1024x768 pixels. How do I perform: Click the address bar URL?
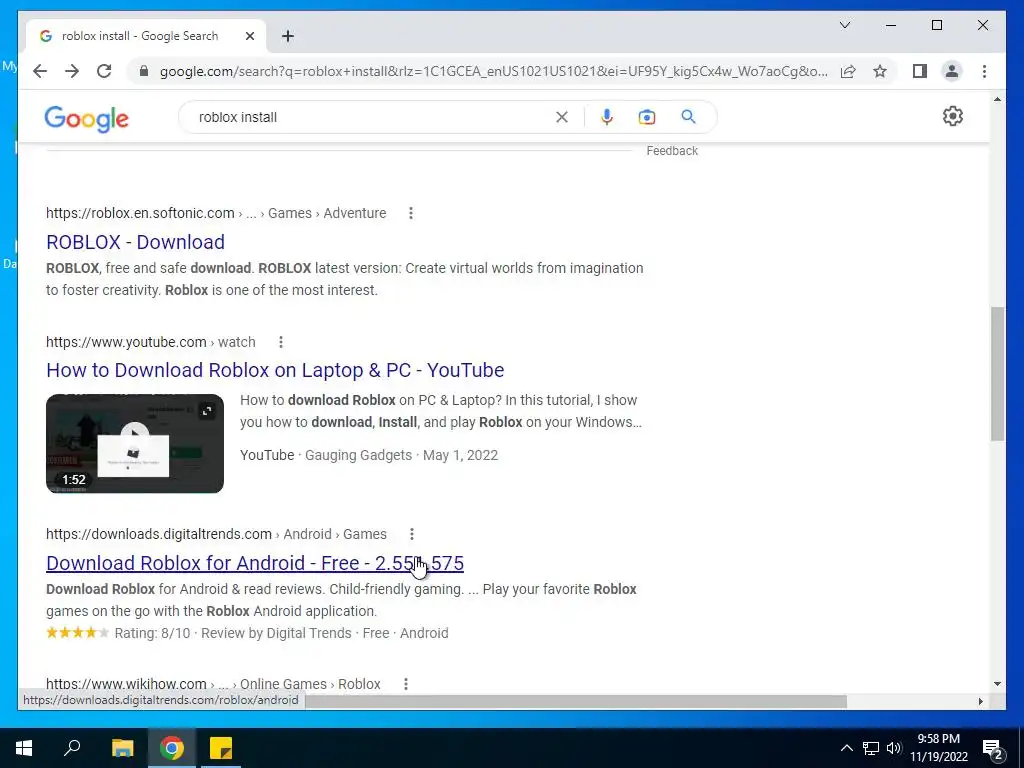point(494,71)
